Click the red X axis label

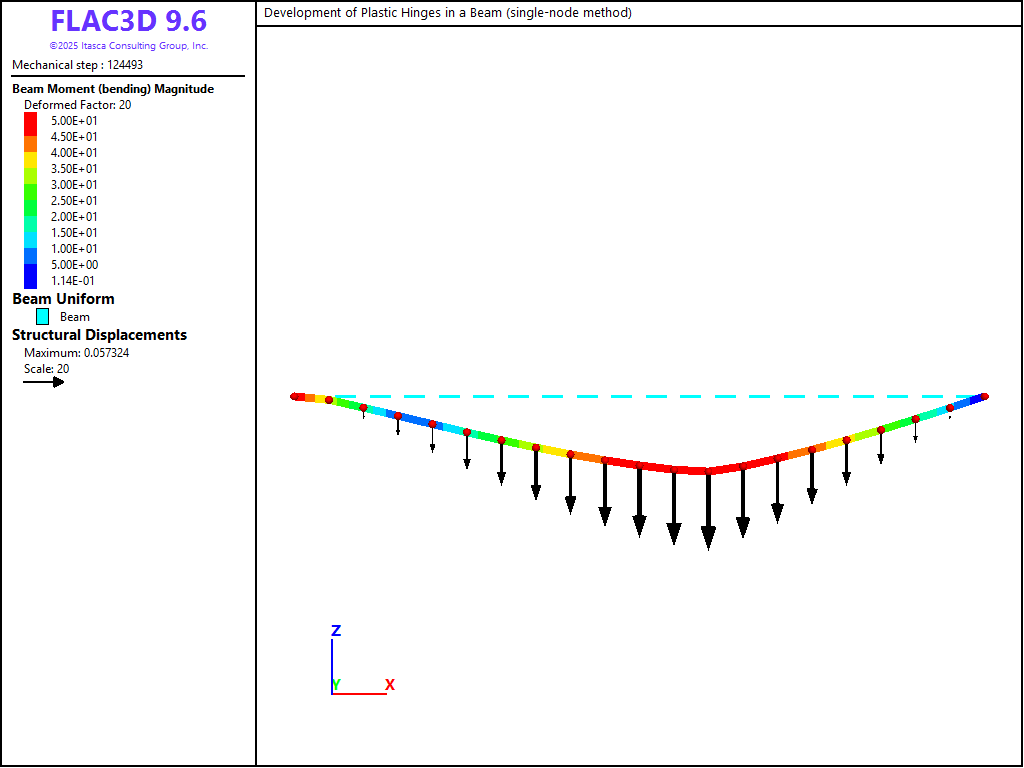pos(390,685)
